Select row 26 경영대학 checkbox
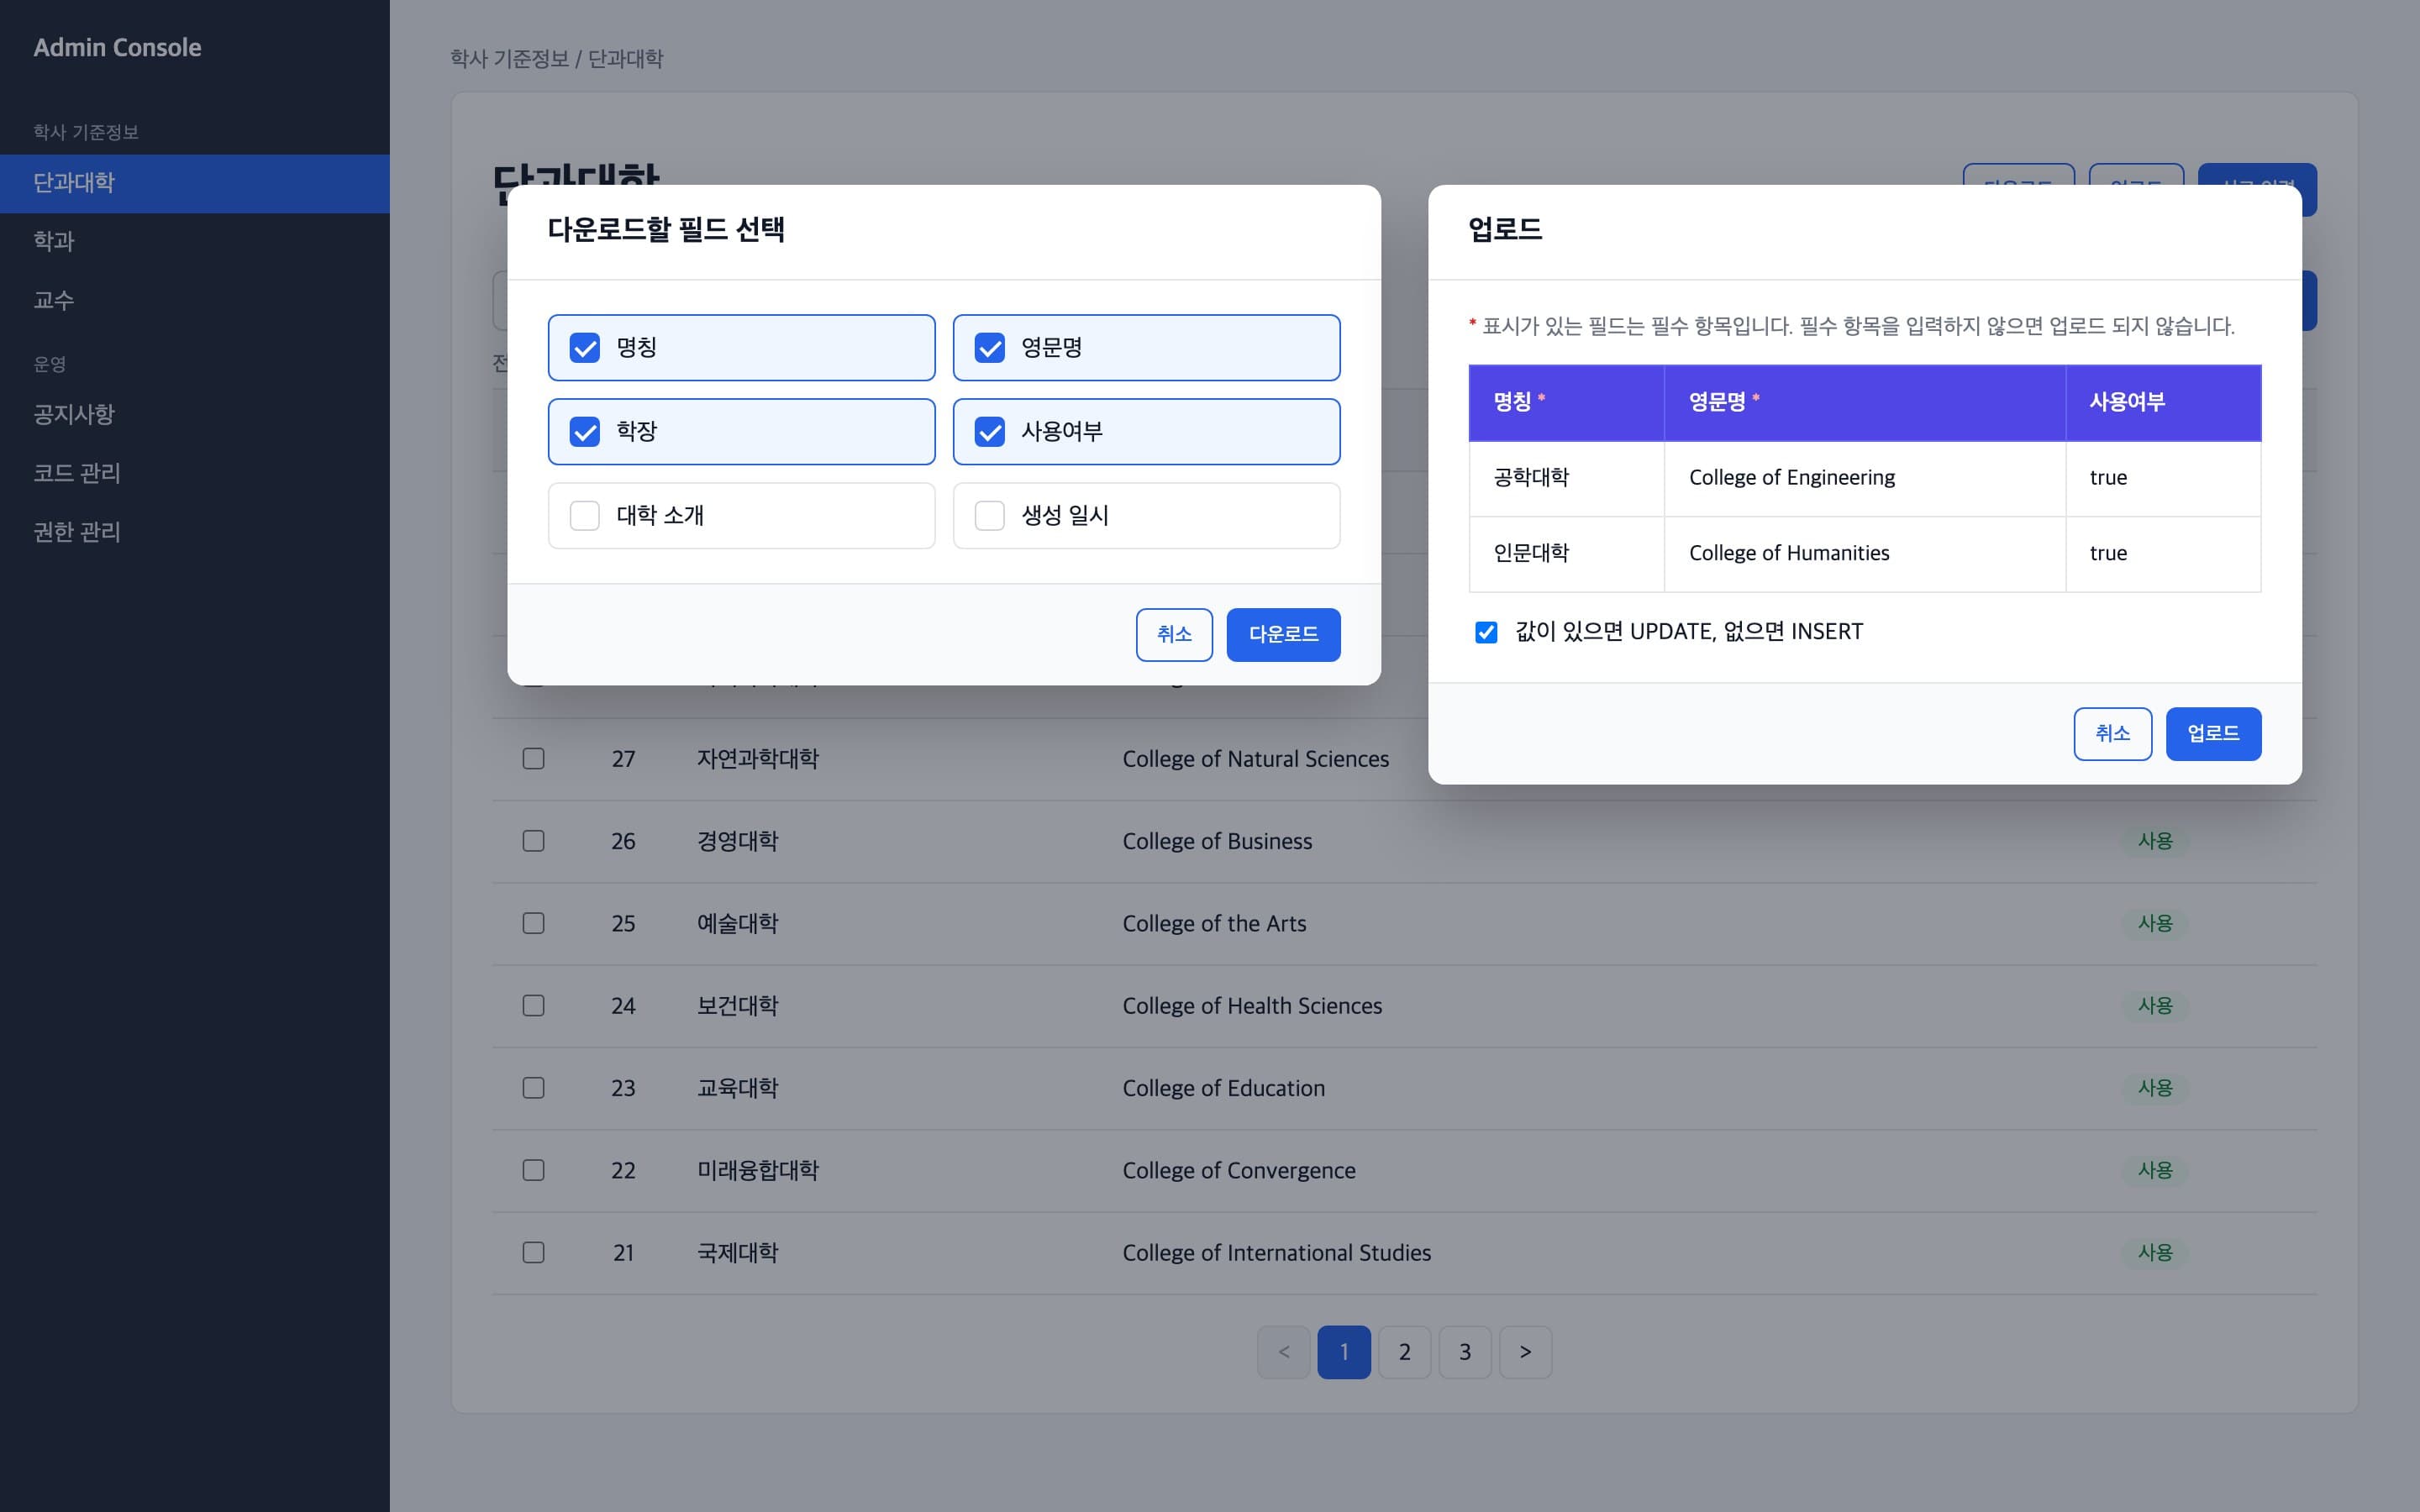This screenshot has width=2420, height=1512. (x=534, y=841)
